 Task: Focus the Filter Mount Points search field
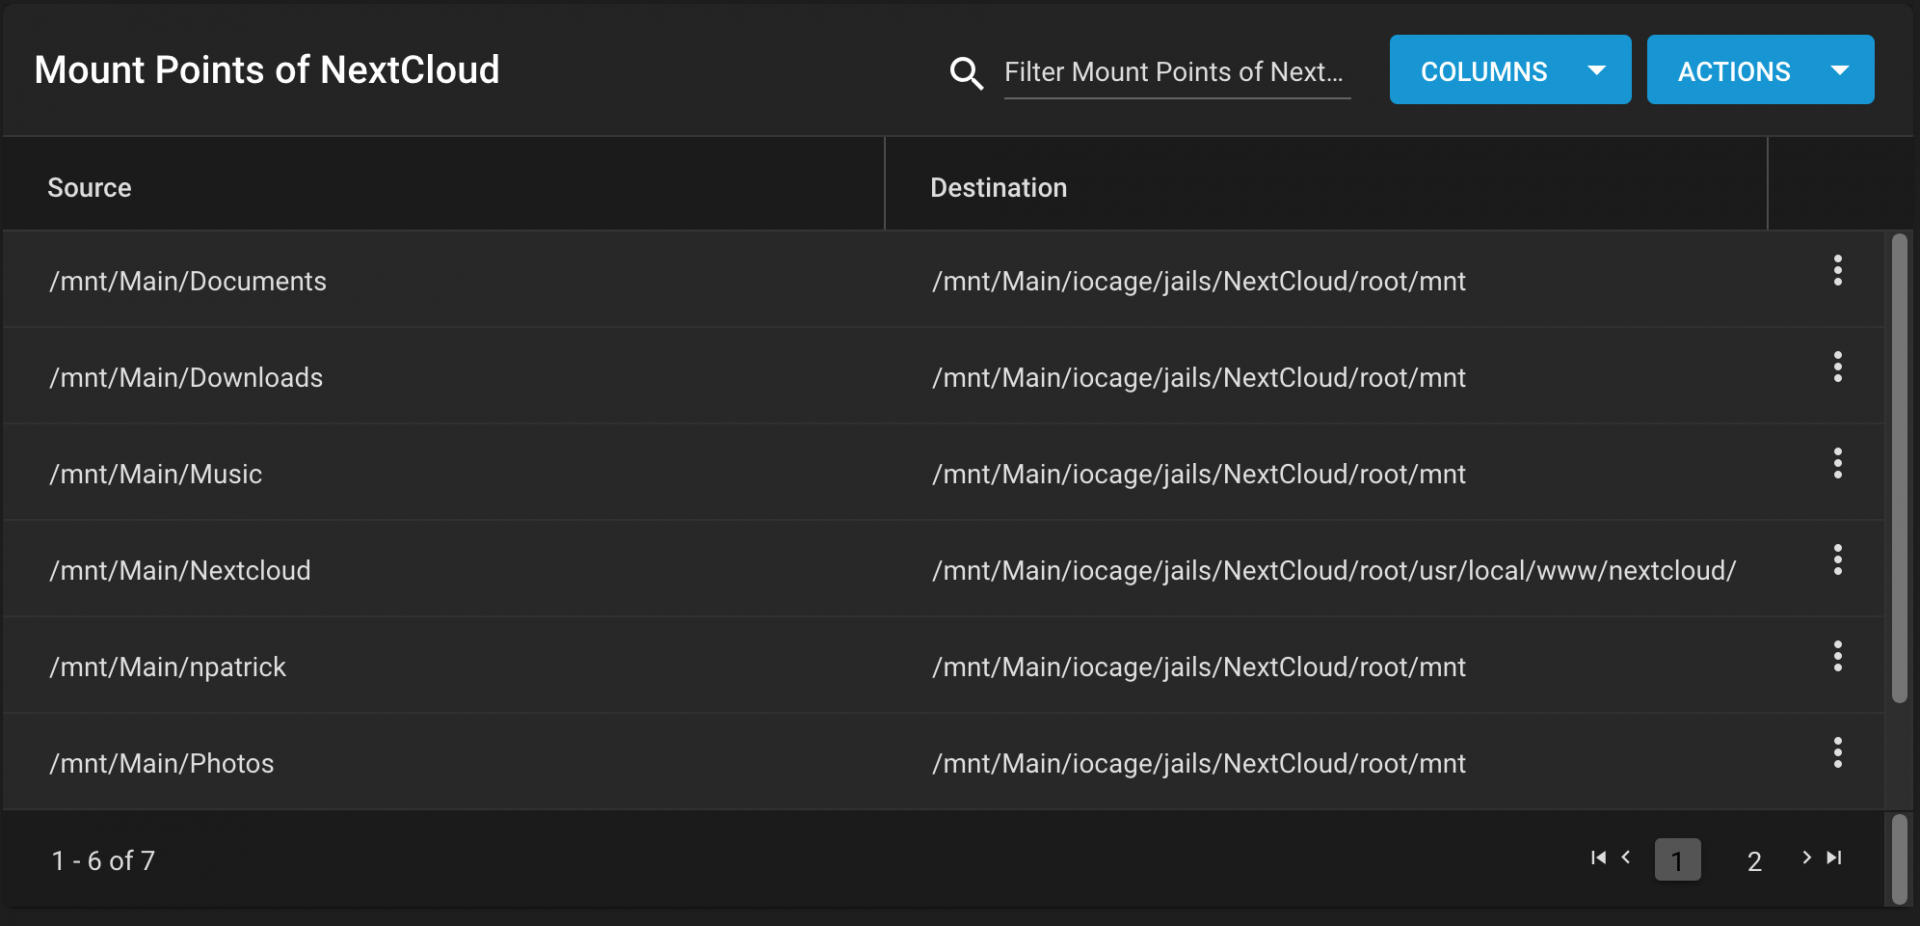[1177, 73]
